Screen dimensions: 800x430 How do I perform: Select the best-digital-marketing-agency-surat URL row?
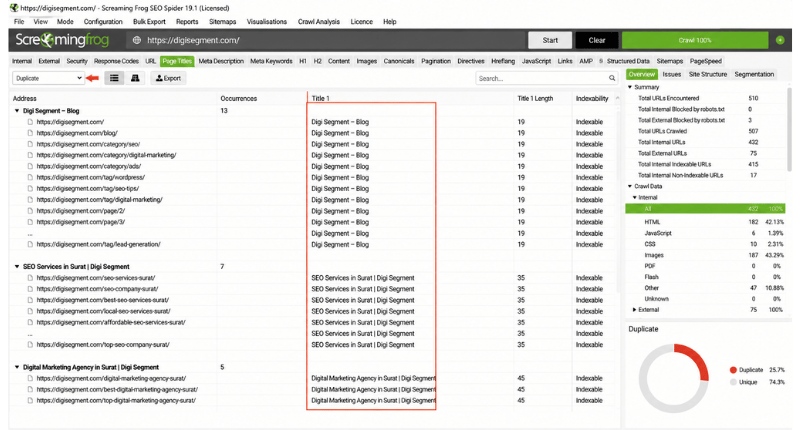point(311,389)
